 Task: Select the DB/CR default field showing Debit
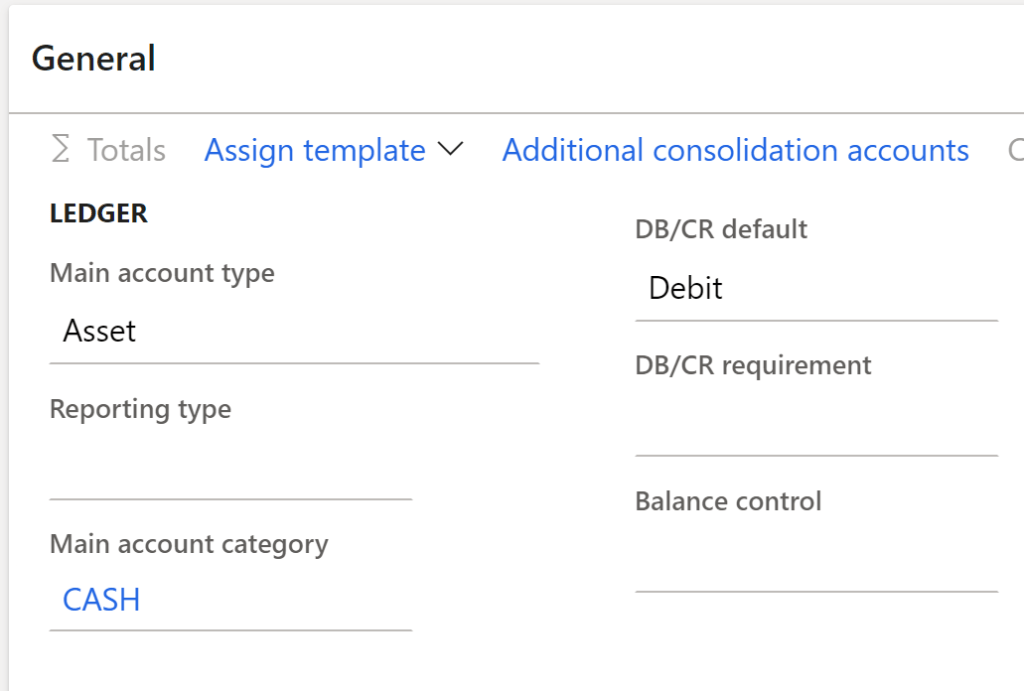pos(815,289)
